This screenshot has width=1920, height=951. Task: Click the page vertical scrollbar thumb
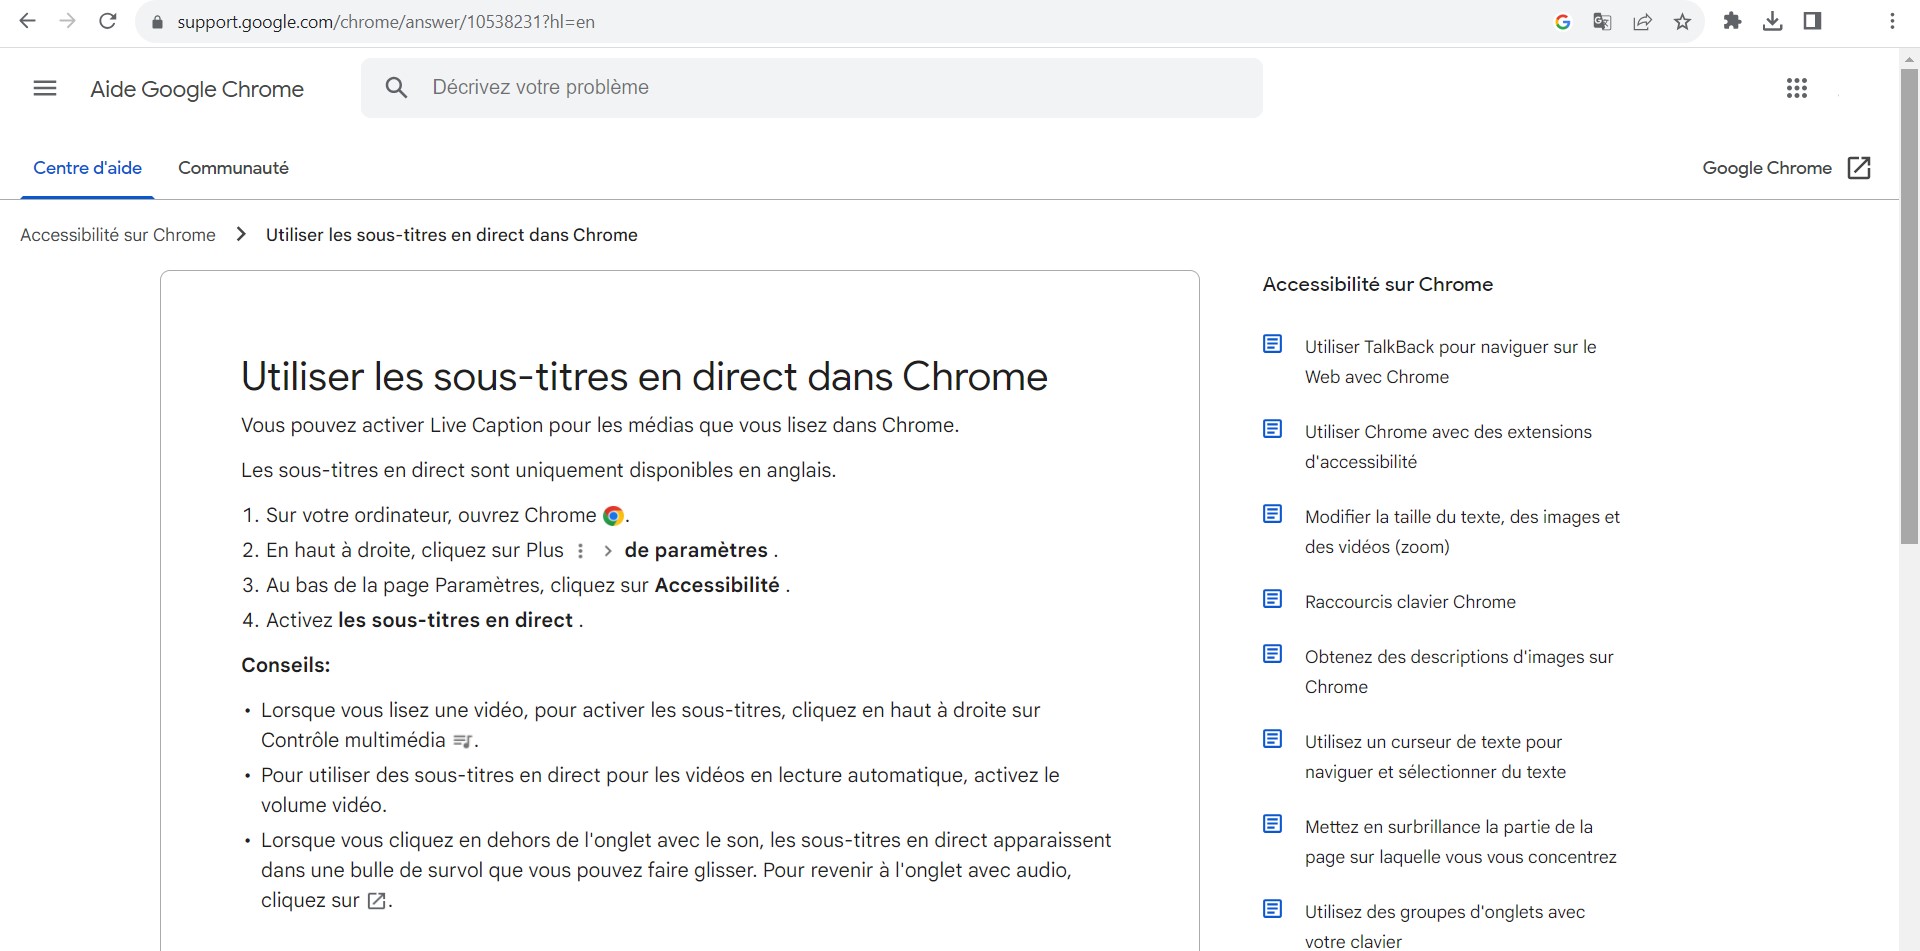[x=1908, y=300]
